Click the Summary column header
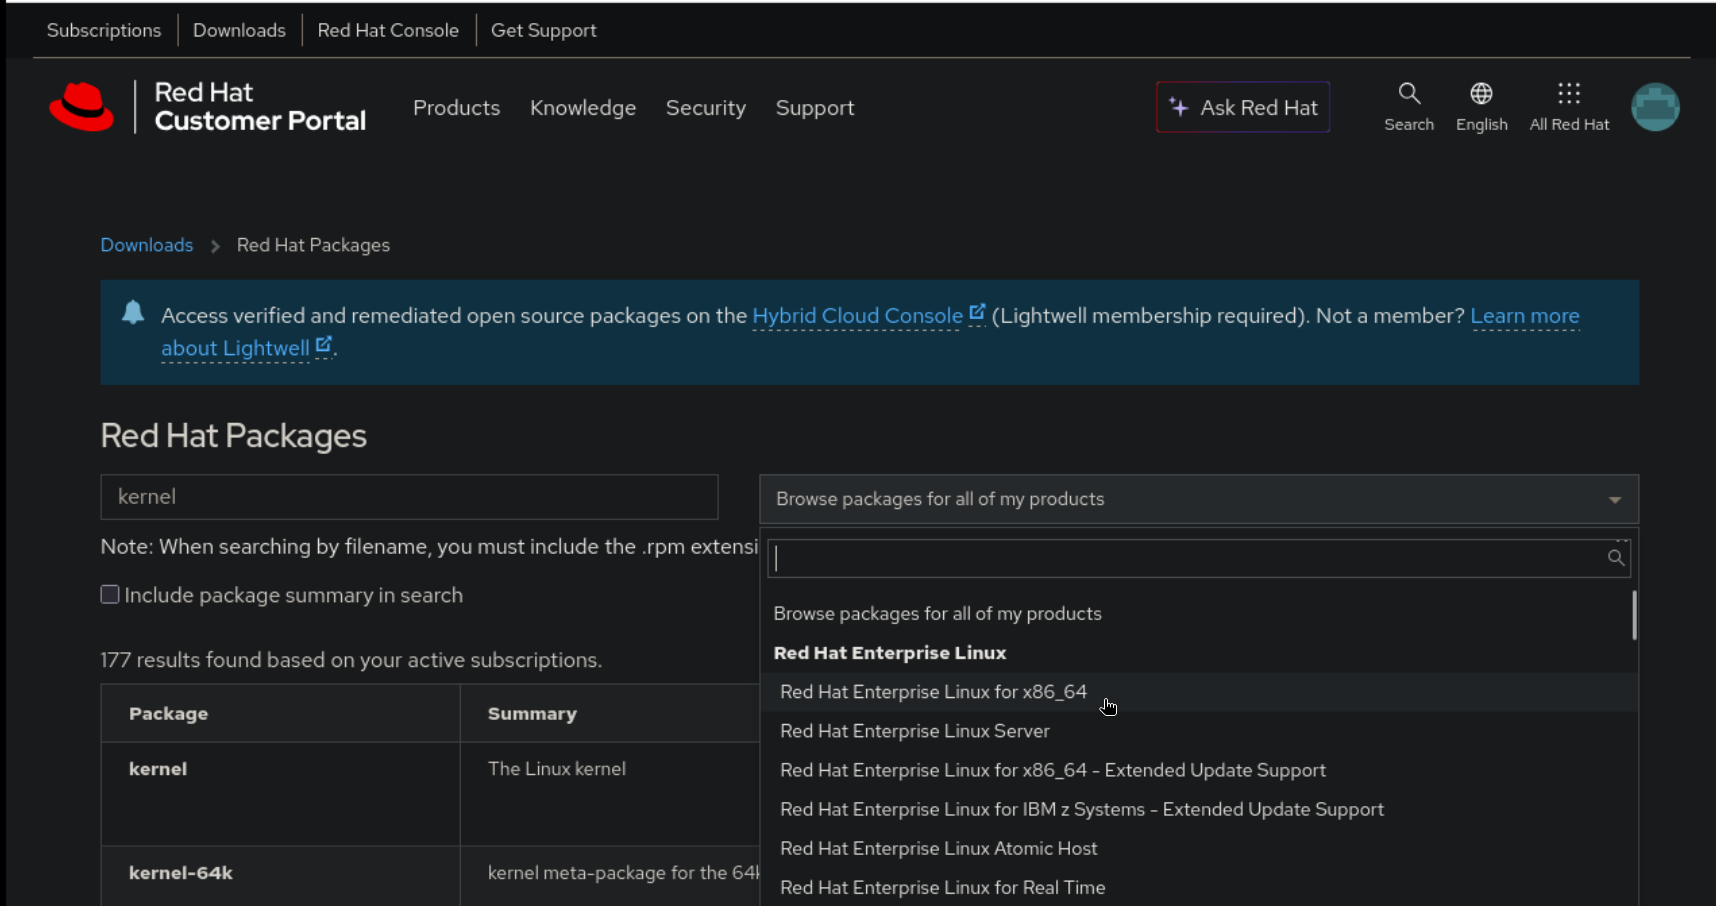1716x906 pixels. (532, 714)
